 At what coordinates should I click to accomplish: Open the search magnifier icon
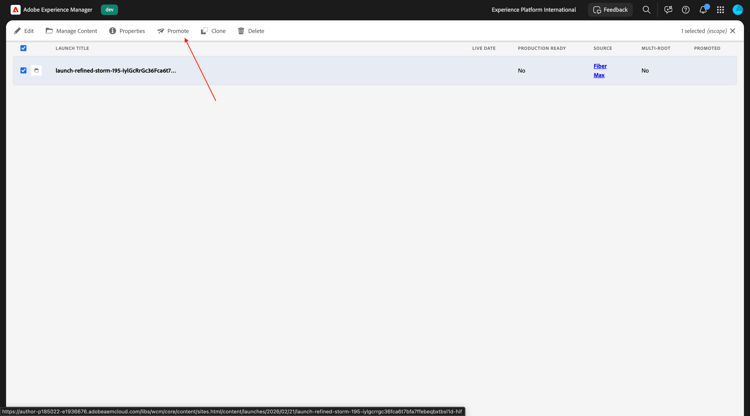coord(646,10)
